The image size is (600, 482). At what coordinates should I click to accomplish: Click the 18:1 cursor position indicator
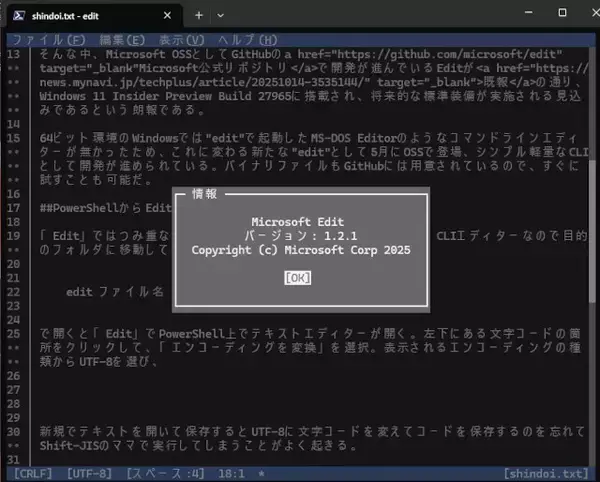pyautogui.click(x=232, y=474)
